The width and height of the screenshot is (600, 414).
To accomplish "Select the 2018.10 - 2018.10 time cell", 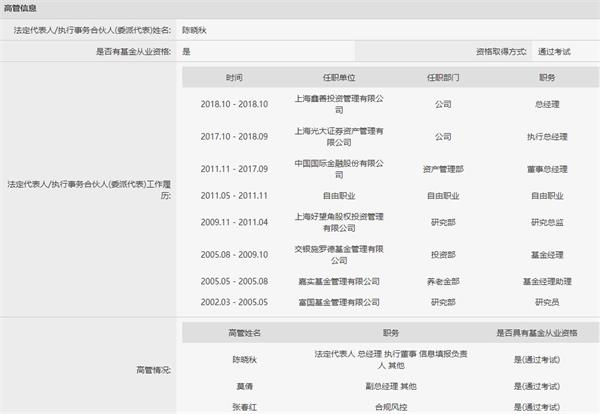I will click(233, 103).
